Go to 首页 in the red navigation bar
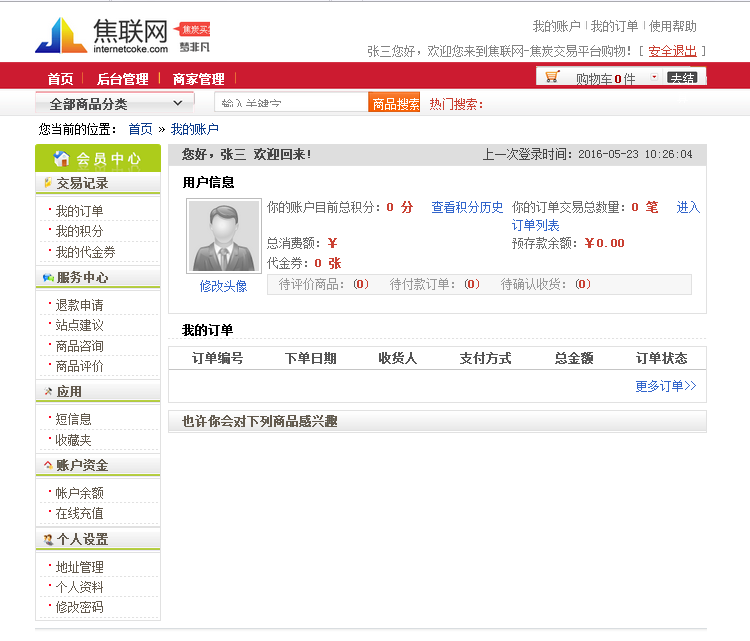Image resolution: width=750 pixels, height=641 pixels. coord(60,79)
